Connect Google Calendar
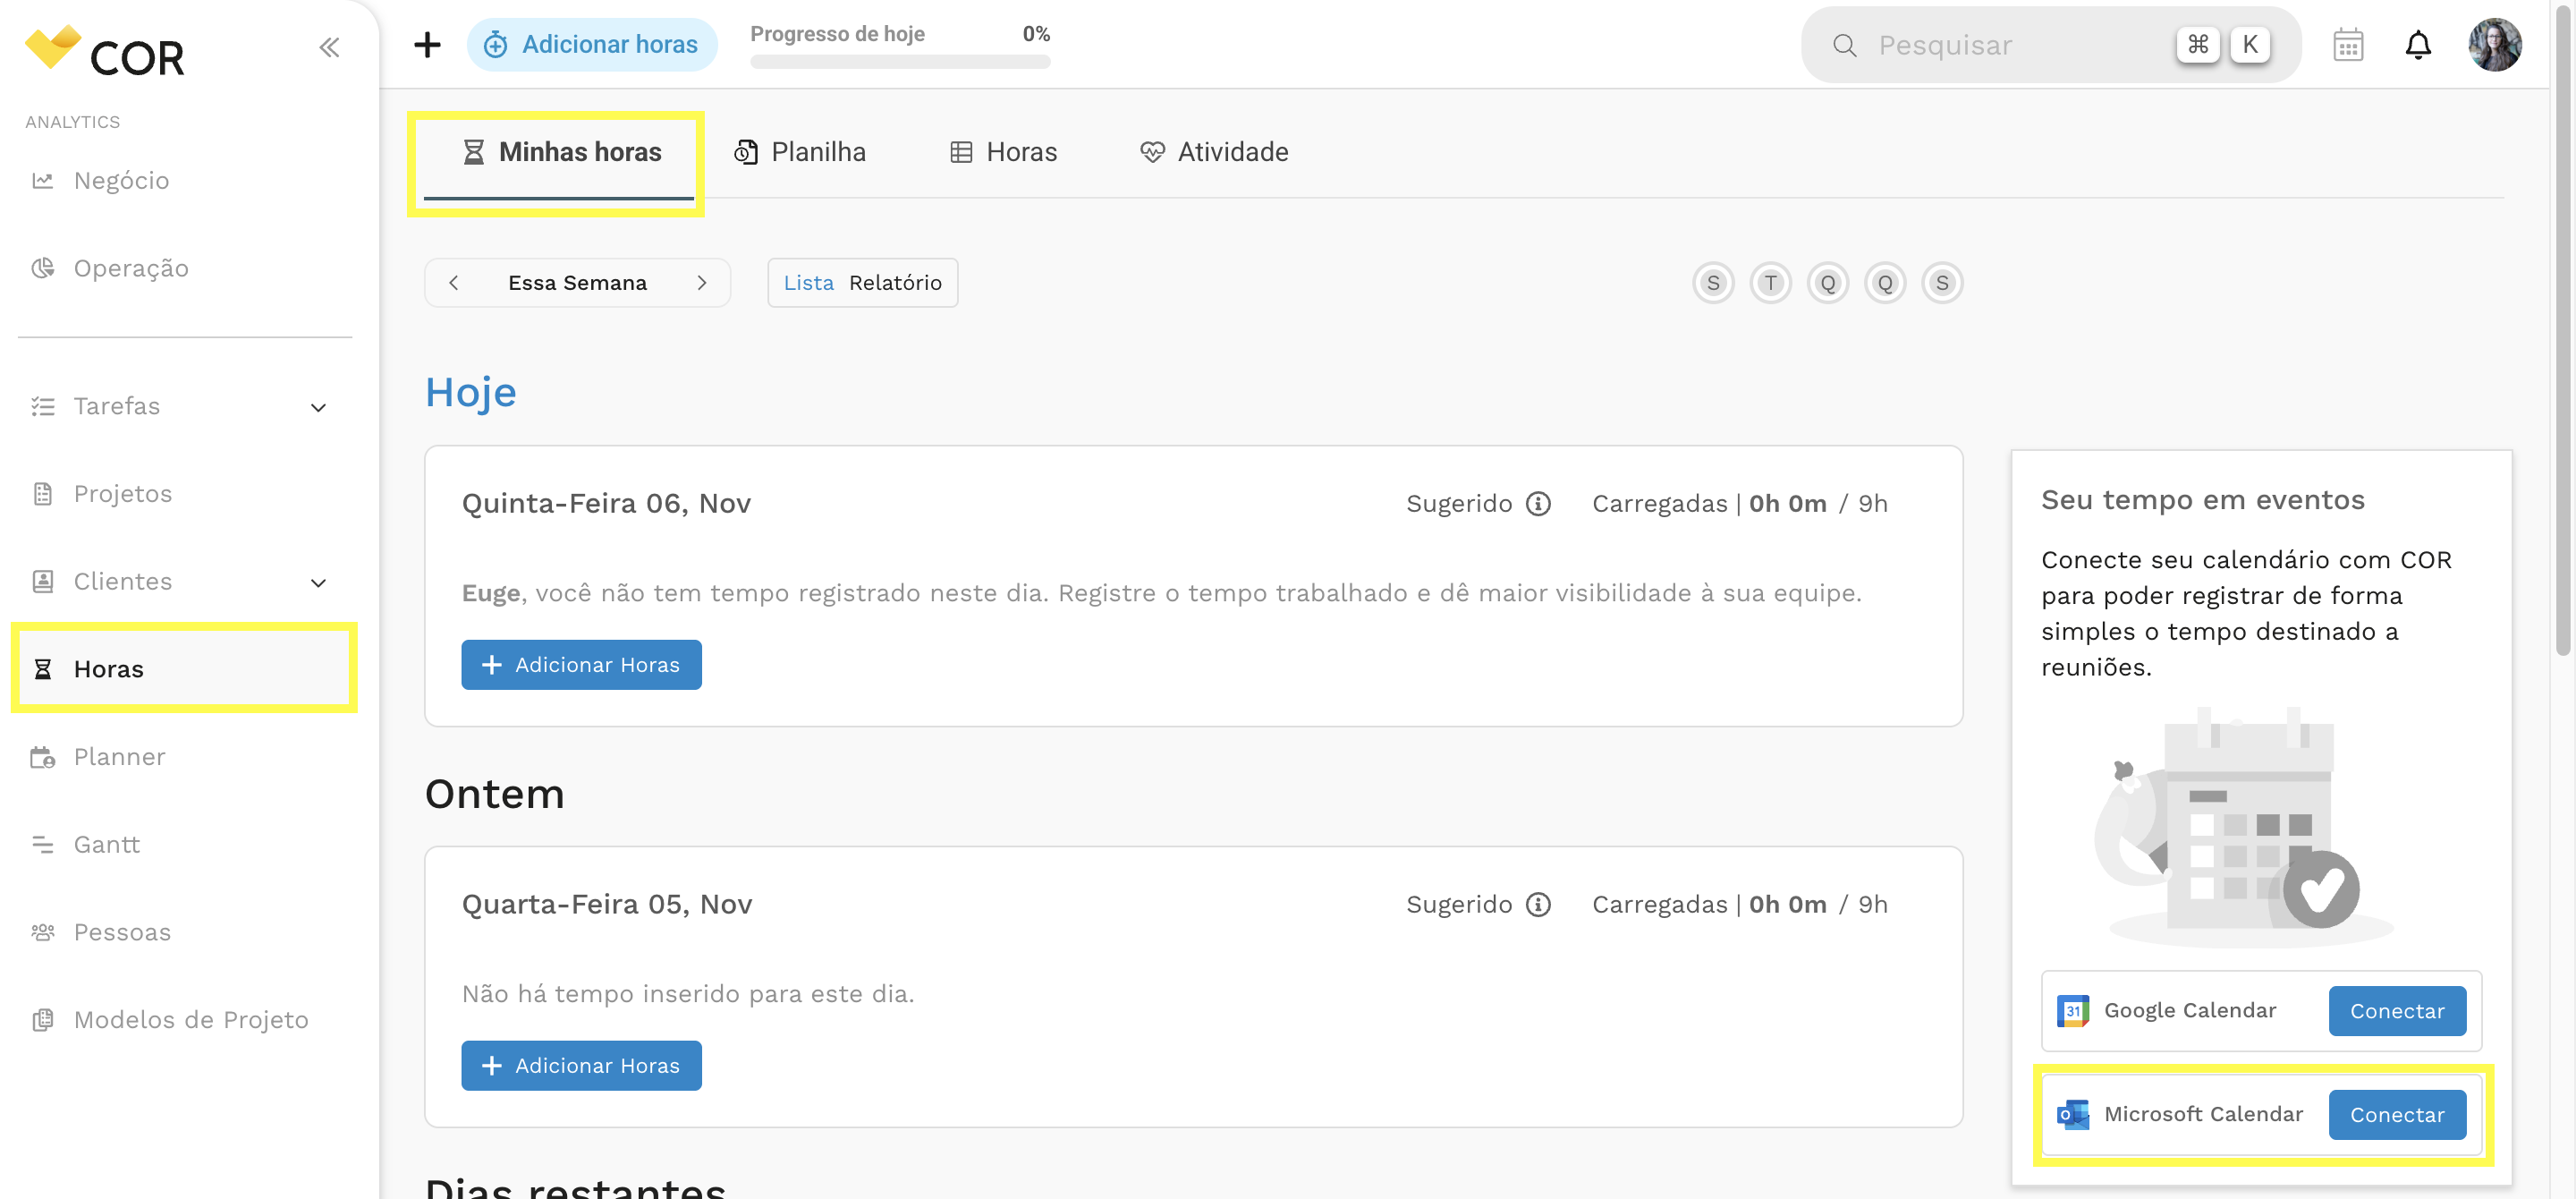2576x1199 pixels. click(2397, 1011)
